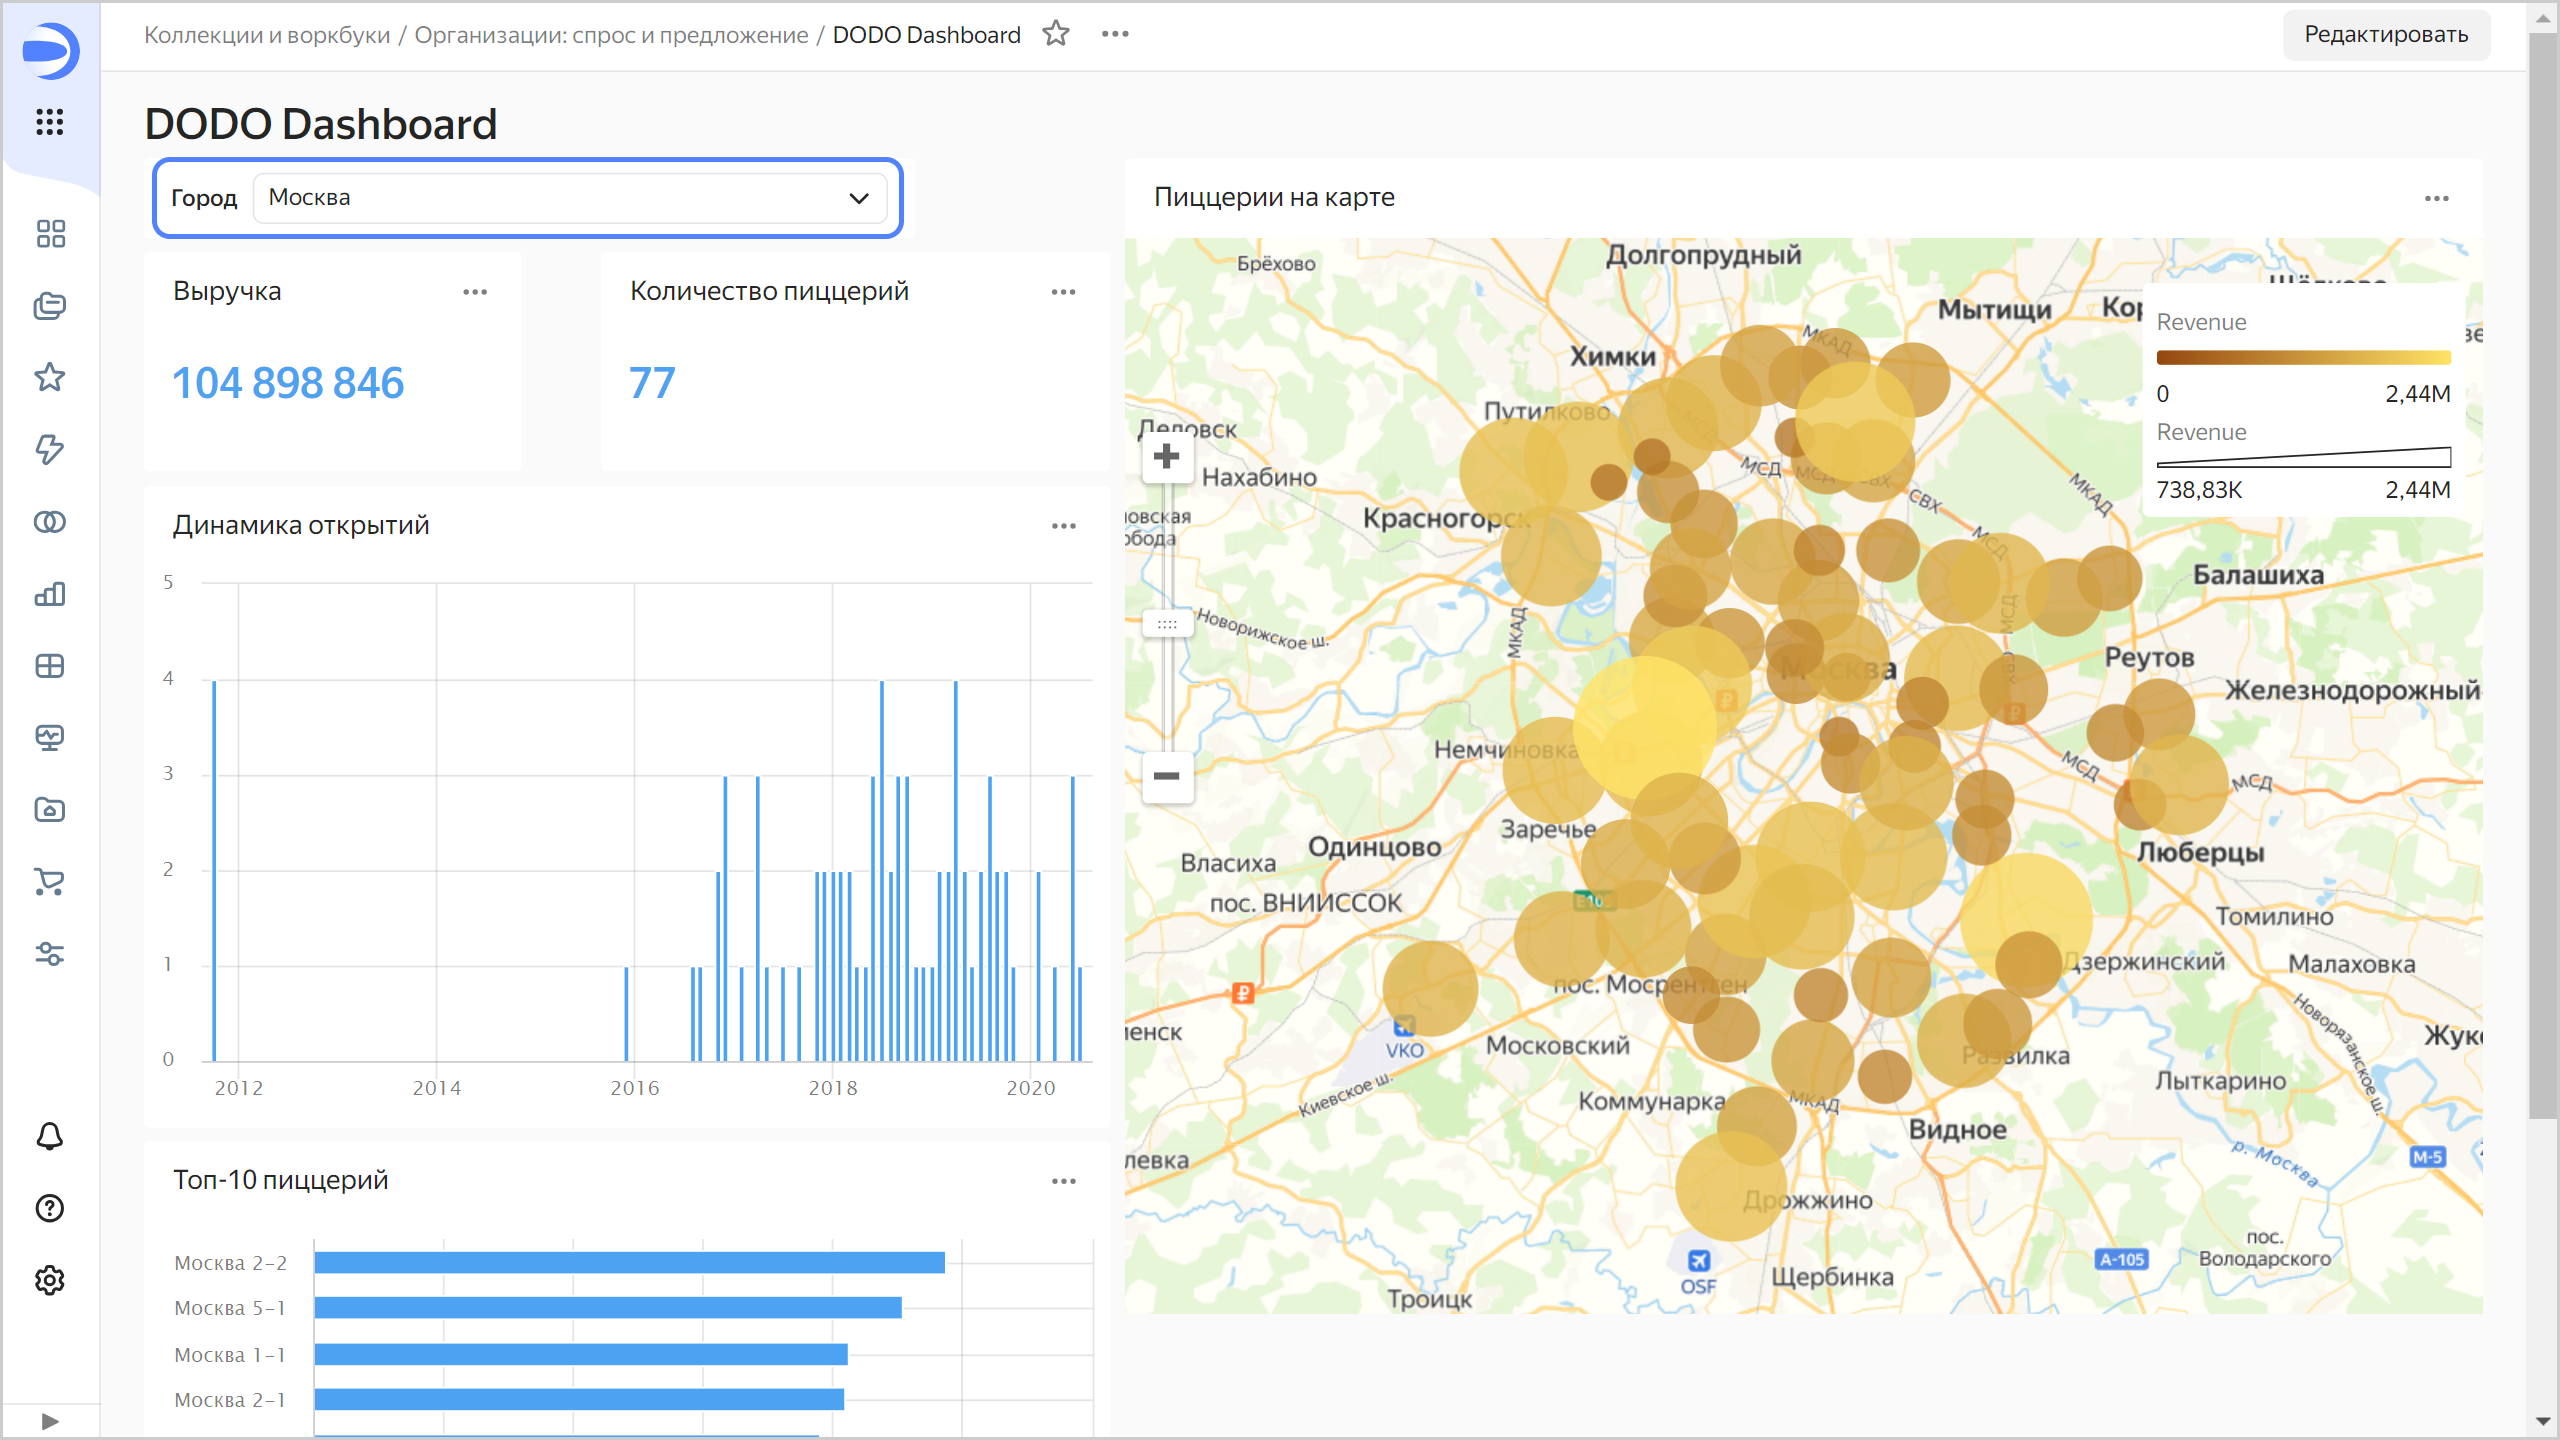
Task: Open the all services grid menu
Action: 50,122
